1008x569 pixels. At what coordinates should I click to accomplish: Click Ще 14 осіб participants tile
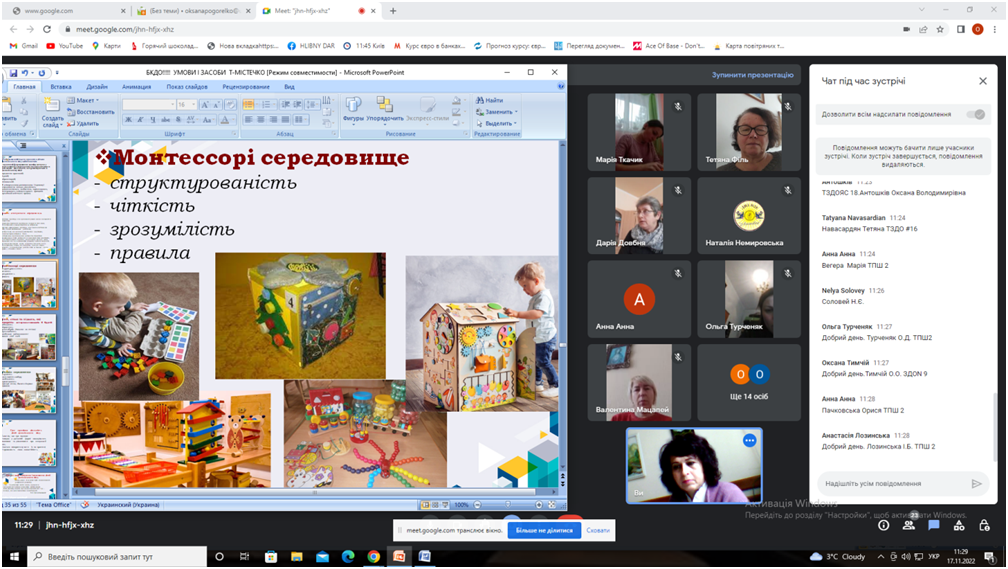tap(749, 383)
